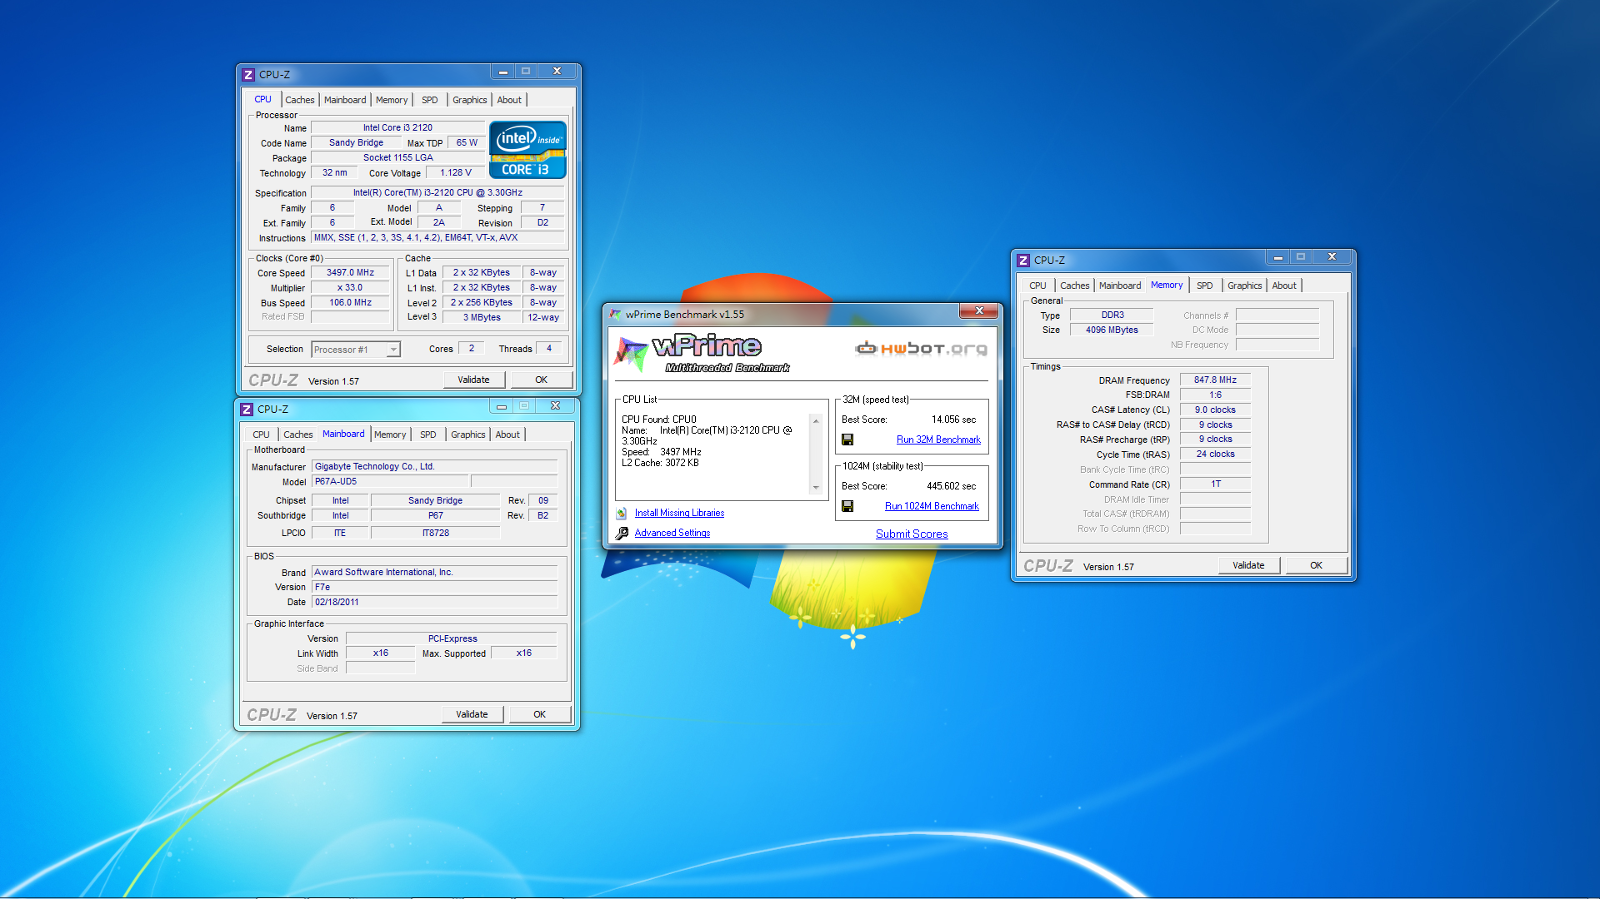The height and width of the screenshot is (899, 1600).
Task: Select About tab in the Memory window
Action: [x=1284, y=286]
